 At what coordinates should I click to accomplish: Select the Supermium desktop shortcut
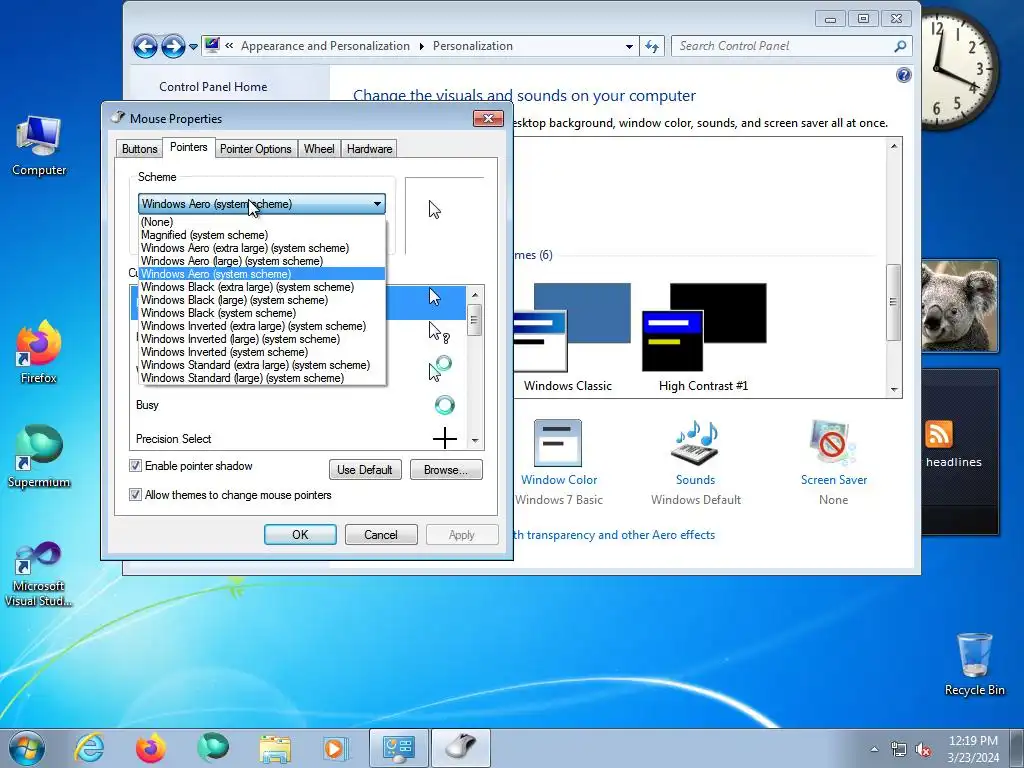[39, 456]
